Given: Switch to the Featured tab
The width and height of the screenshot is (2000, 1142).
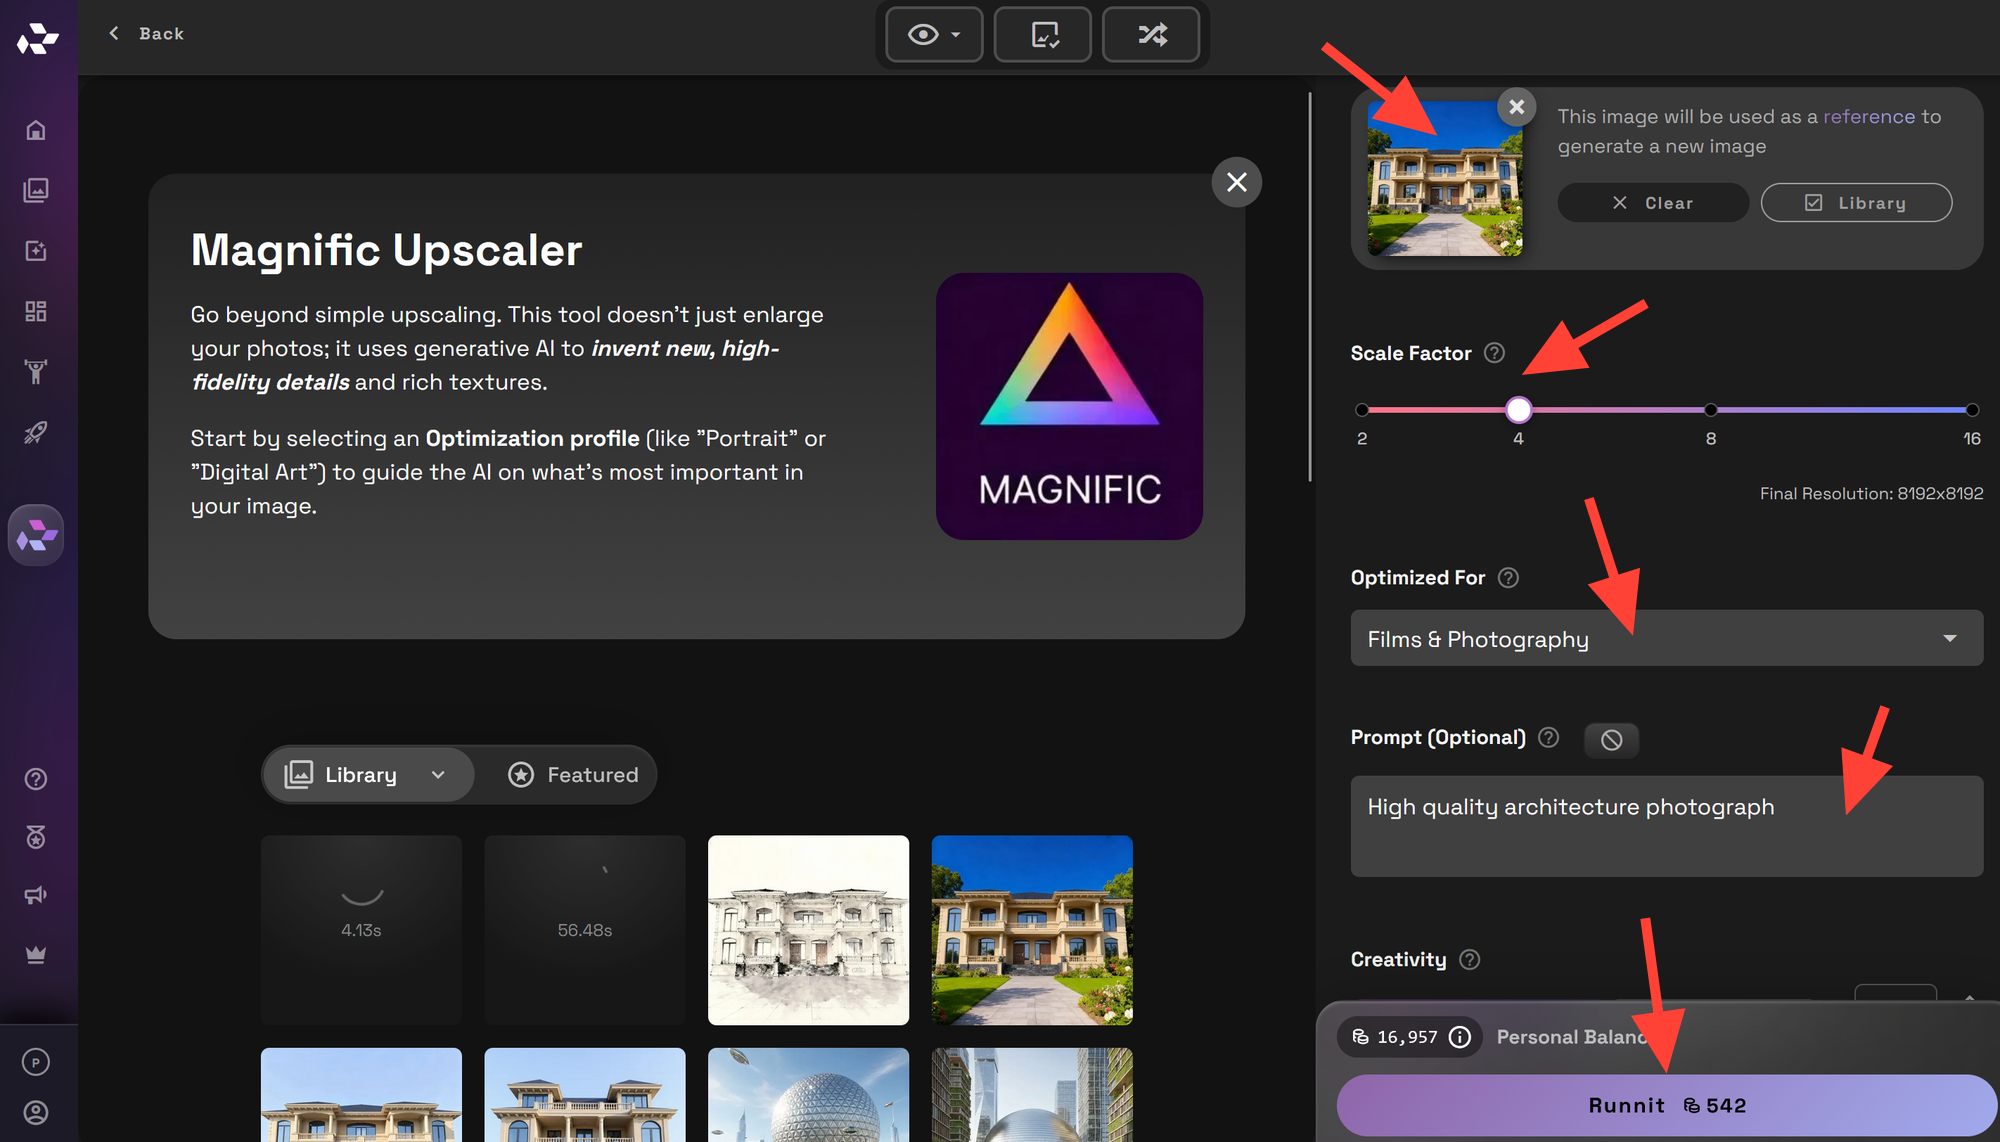Looking at the screenshot, I should point(573,775).
